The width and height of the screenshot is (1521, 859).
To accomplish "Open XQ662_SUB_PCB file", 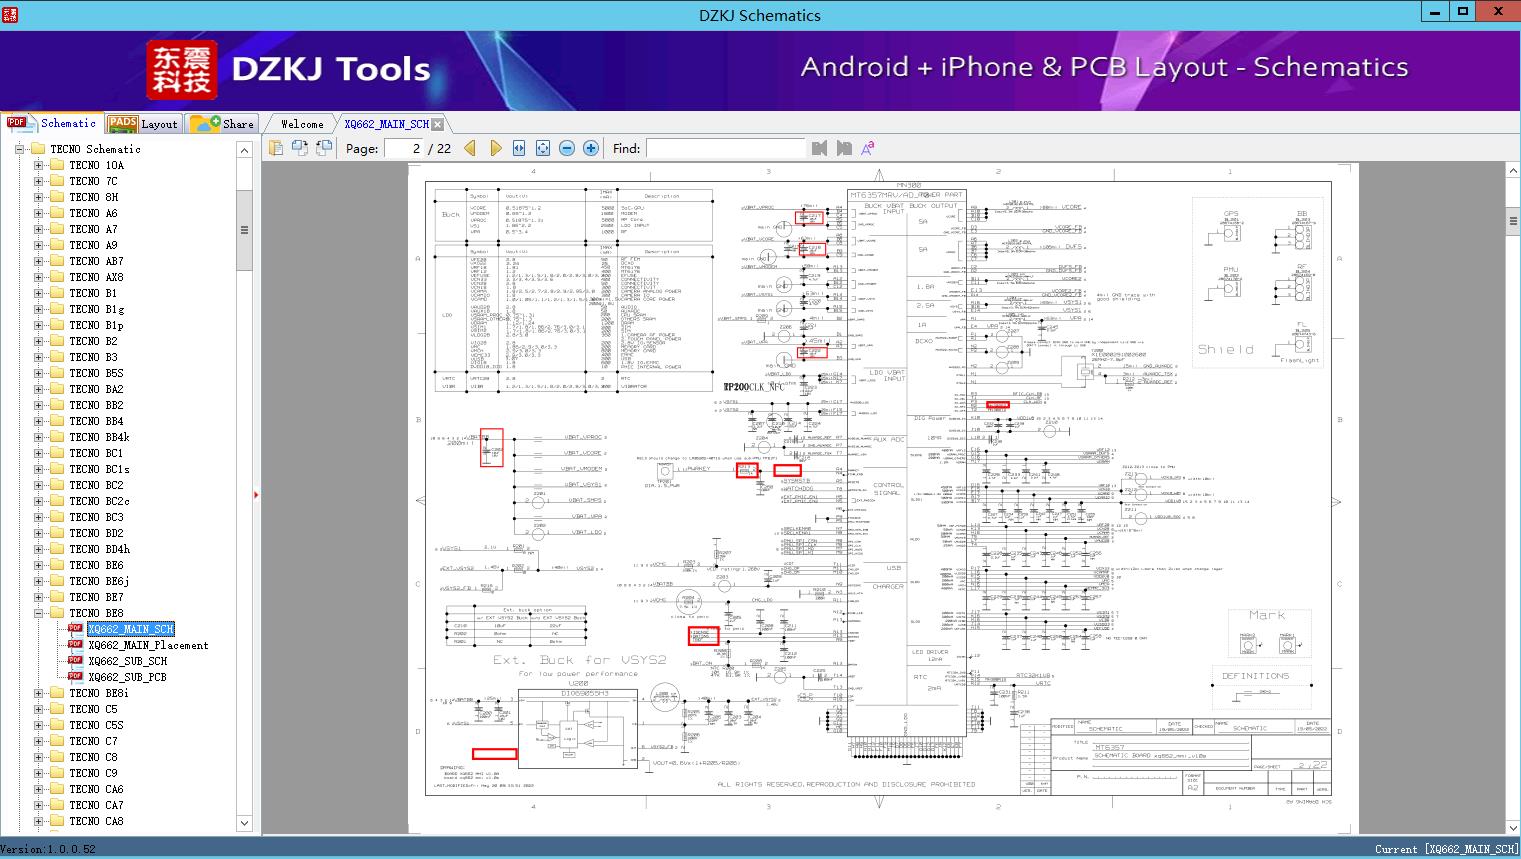I will 127,677.
